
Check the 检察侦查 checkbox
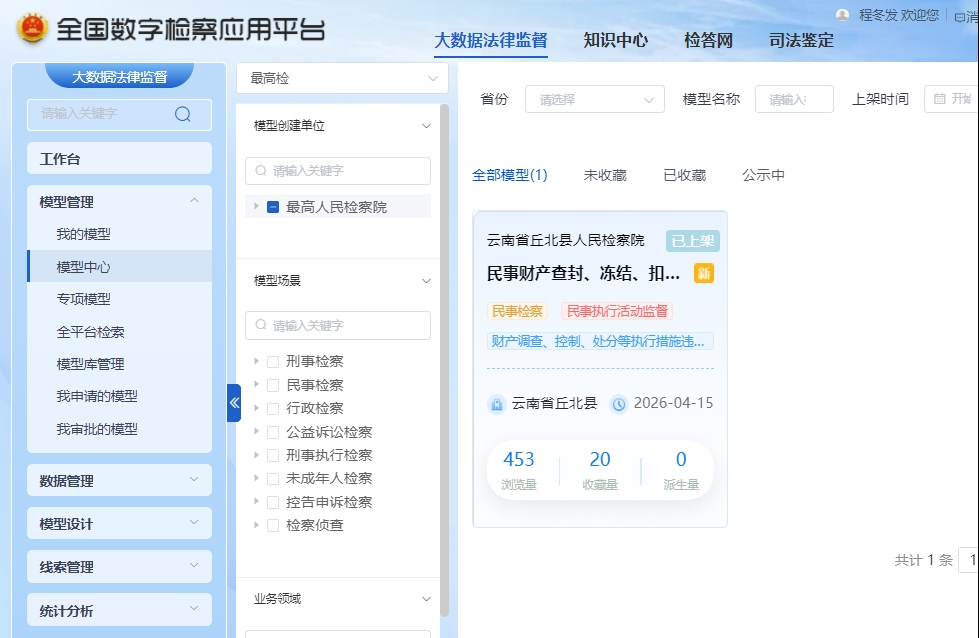[x=273, y=525]
